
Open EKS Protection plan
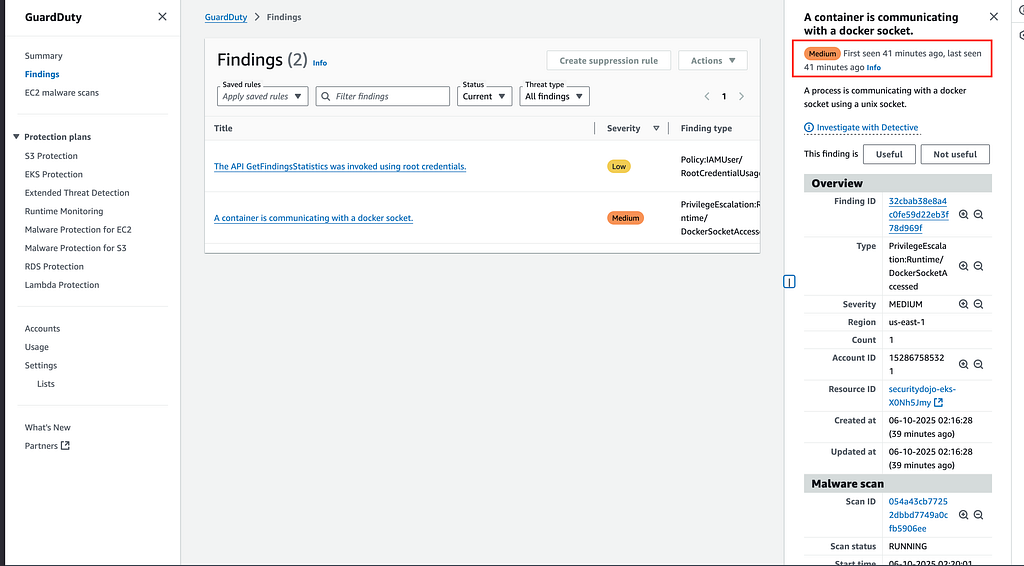click(x=54, y=174)
